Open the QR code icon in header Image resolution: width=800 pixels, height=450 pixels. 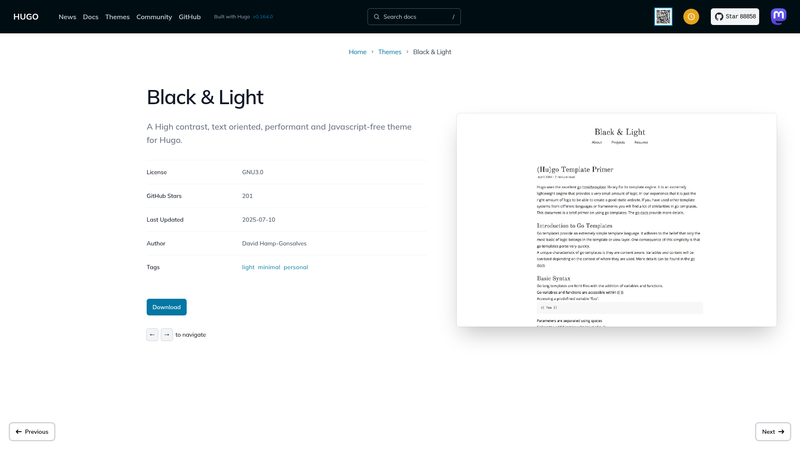coord(663,17)
